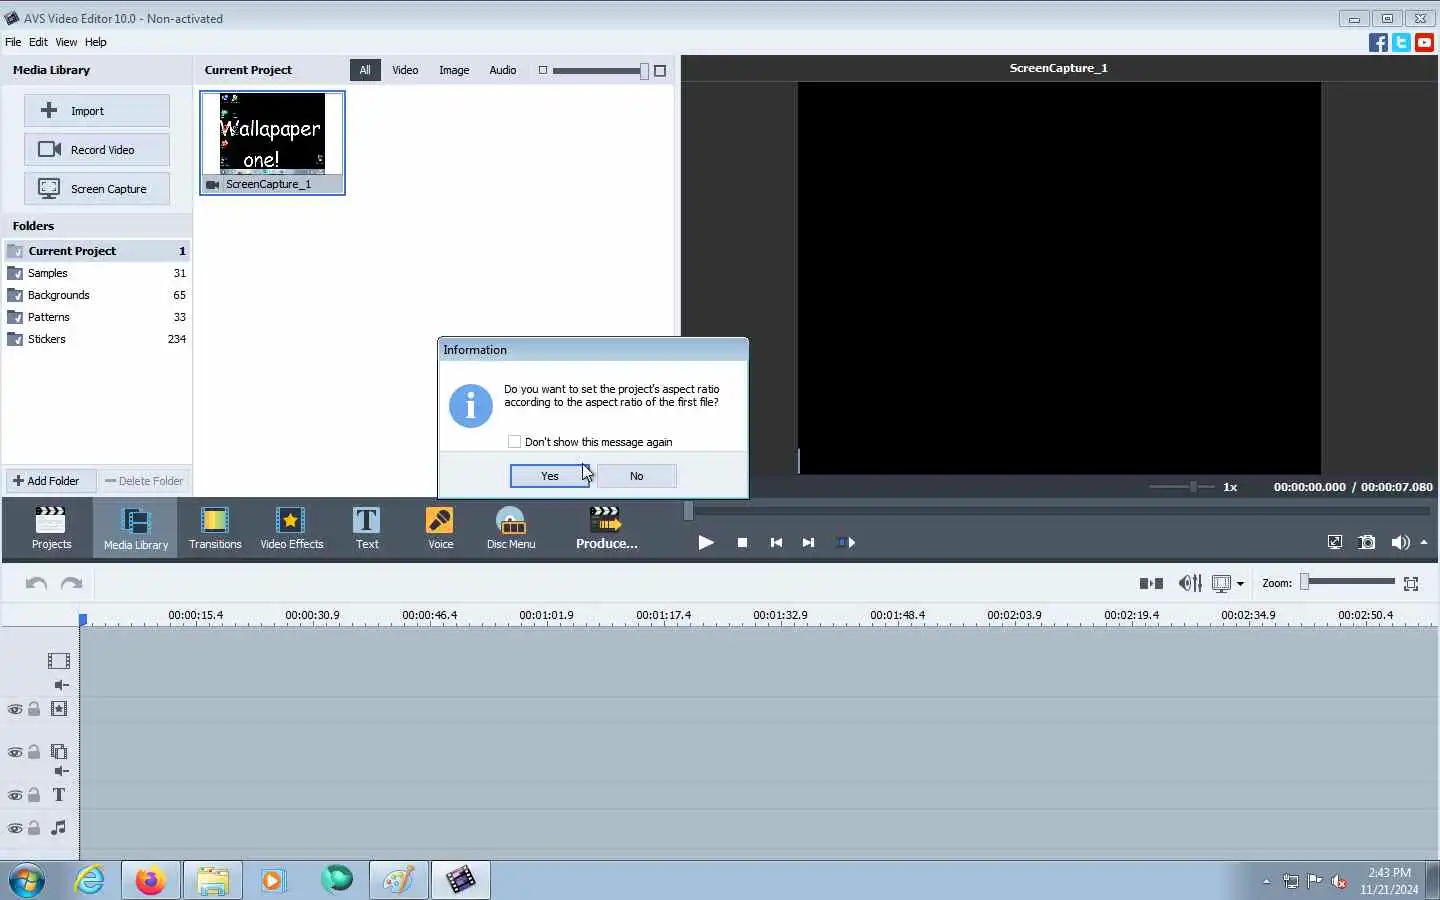Filter media by Video
Viewport: 1440px width, 900px height.
[x=405, y=70]
